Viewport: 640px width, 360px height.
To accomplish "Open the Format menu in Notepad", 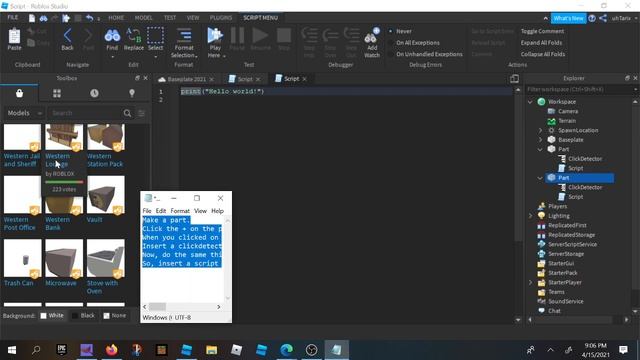I will 180,211.
